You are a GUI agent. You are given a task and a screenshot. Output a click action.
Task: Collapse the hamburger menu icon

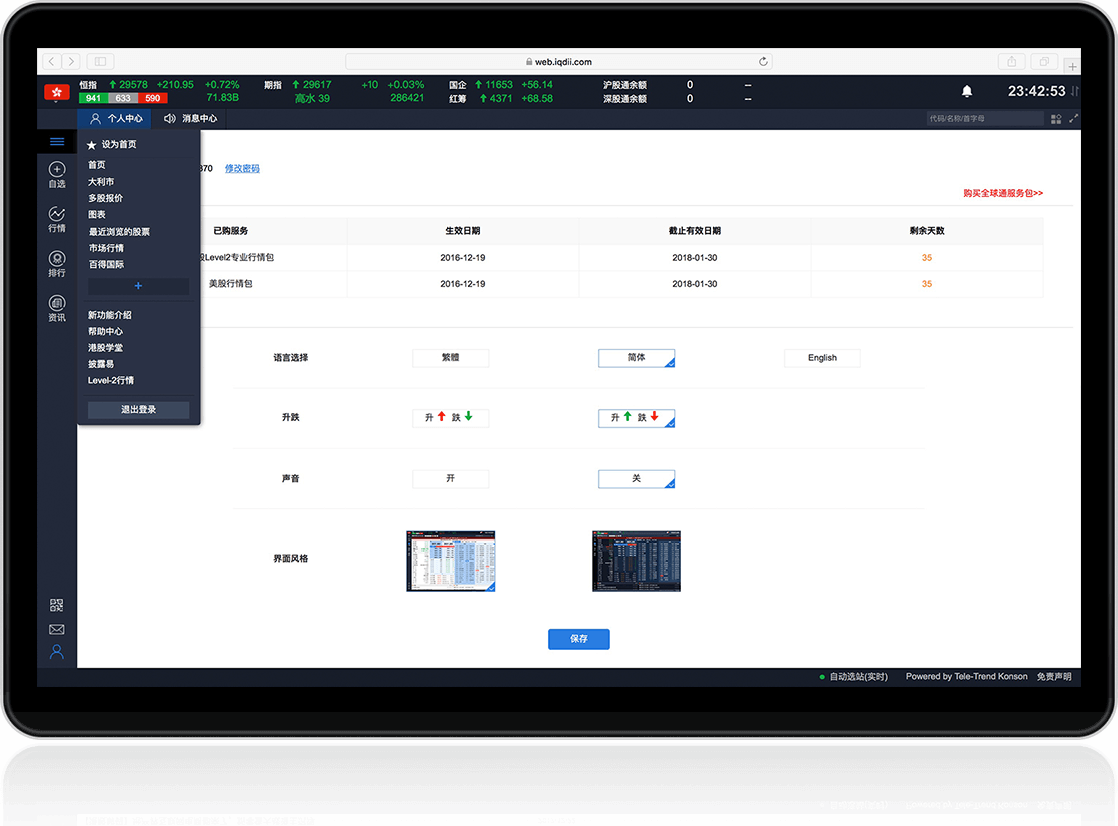[x=57, y=142]
